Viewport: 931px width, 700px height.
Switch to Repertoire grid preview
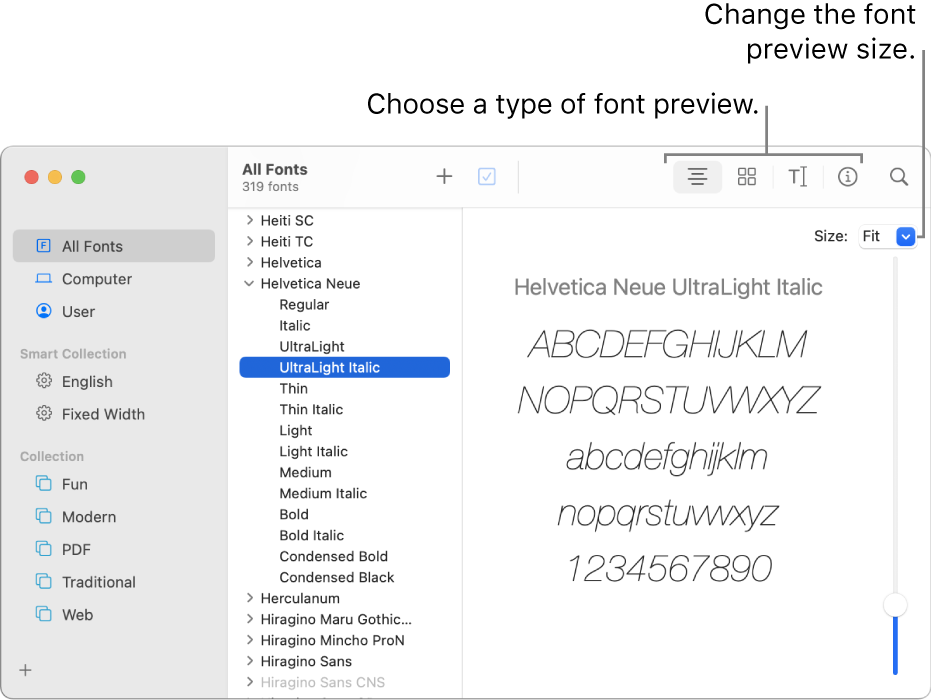[x=747, y=177]
